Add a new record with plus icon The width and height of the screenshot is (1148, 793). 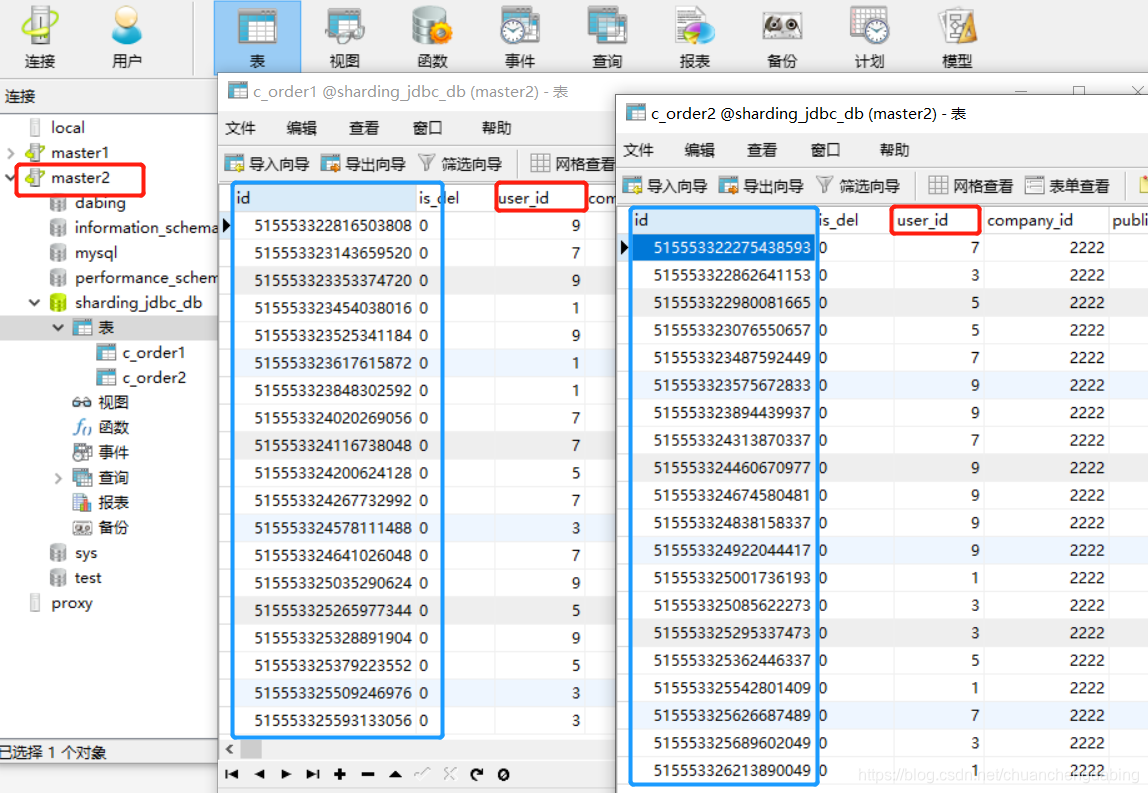340,774
